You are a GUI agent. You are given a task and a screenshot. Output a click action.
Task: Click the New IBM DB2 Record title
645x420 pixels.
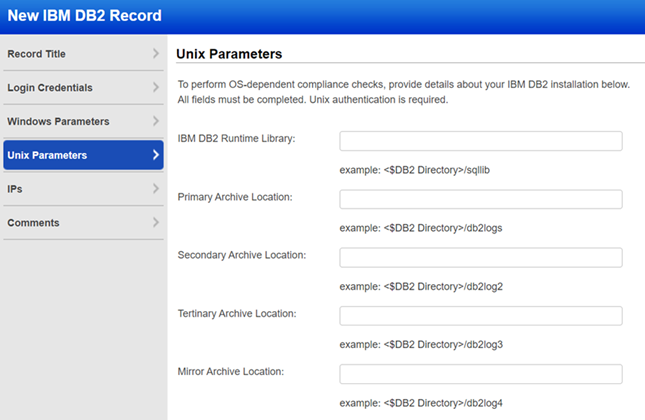tap(84, 16)
